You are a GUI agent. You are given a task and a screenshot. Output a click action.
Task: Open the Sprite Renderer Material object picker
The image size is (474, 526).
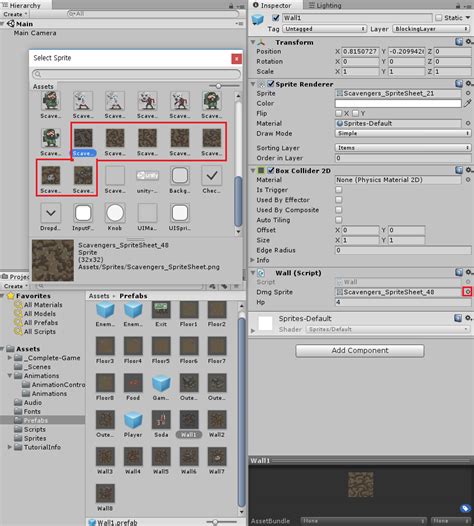pos(468,123)
